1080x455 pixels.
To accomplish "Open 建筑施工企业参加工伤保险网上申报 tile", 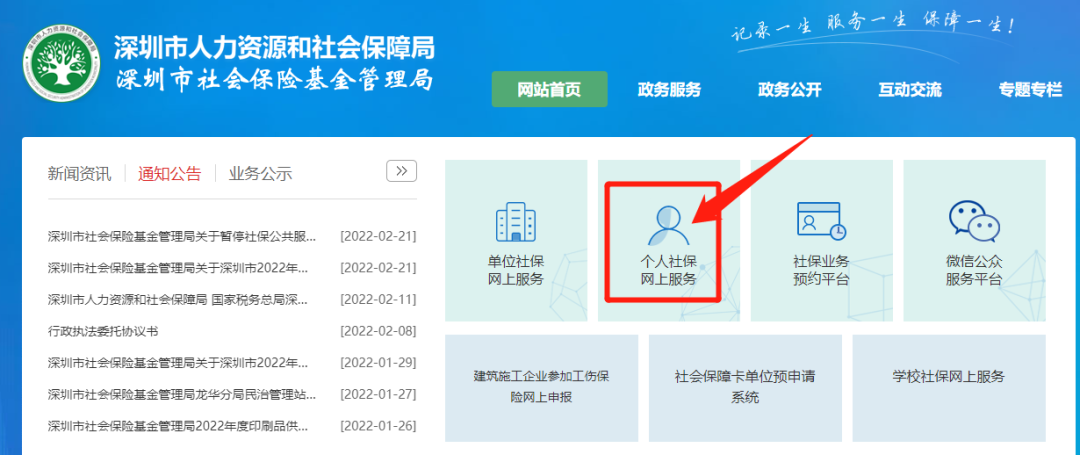I will [541, 388].
